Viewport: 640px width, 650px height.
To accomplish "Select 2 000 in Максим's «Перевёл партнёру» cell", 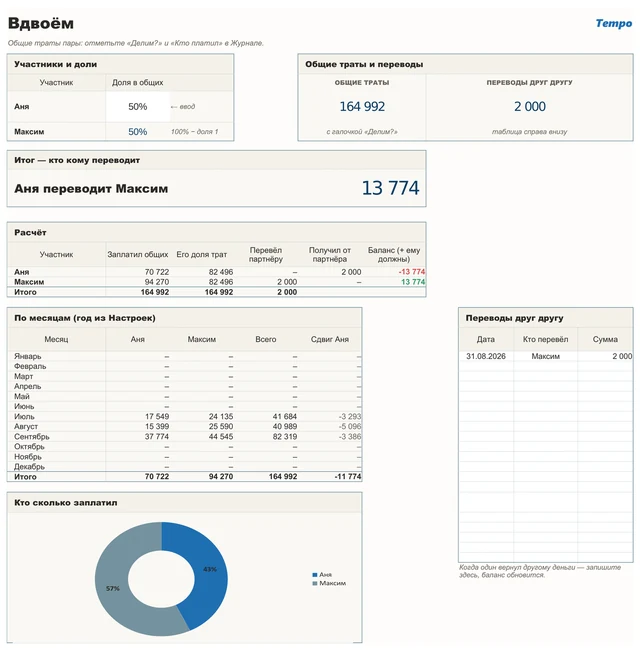I will point(287,282).
